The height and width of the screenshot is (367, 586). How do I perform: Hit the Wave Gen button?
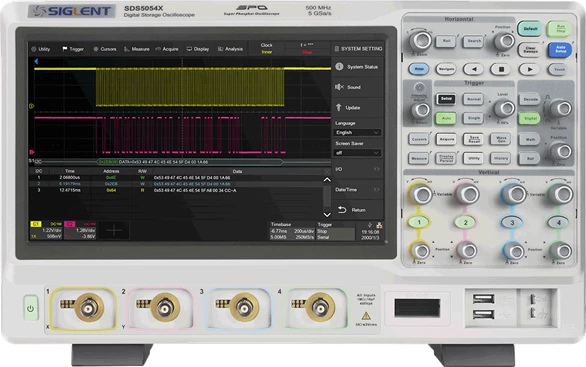(501, 139)
